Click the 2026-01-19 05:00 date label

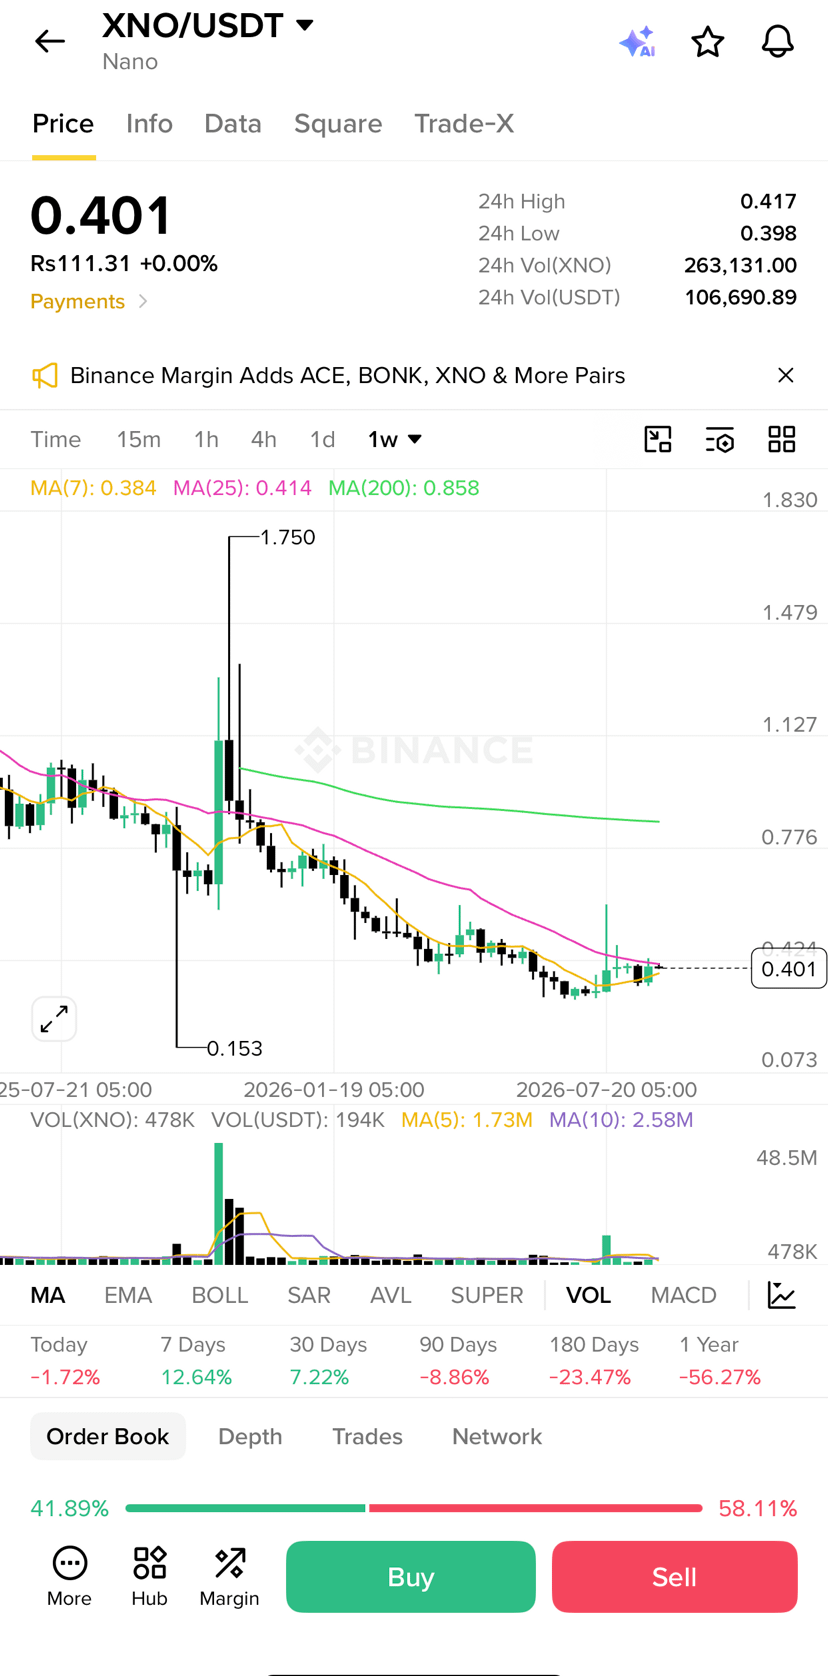334,1090
